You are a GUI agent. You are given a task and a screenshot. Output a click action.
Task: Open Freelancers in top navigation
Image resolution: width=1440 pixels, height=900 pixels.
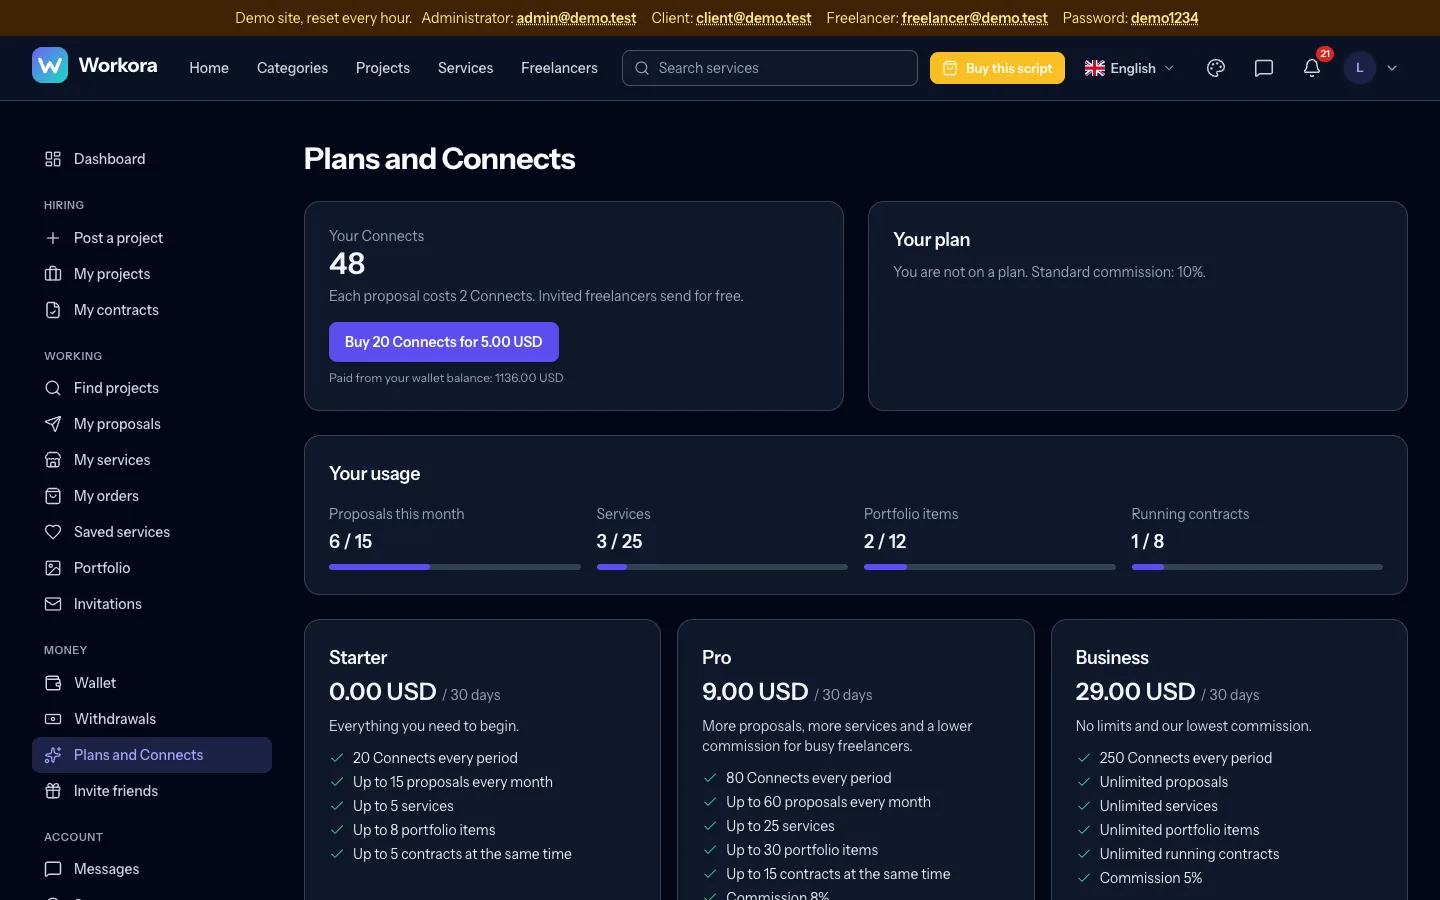[x=559, y=68]
